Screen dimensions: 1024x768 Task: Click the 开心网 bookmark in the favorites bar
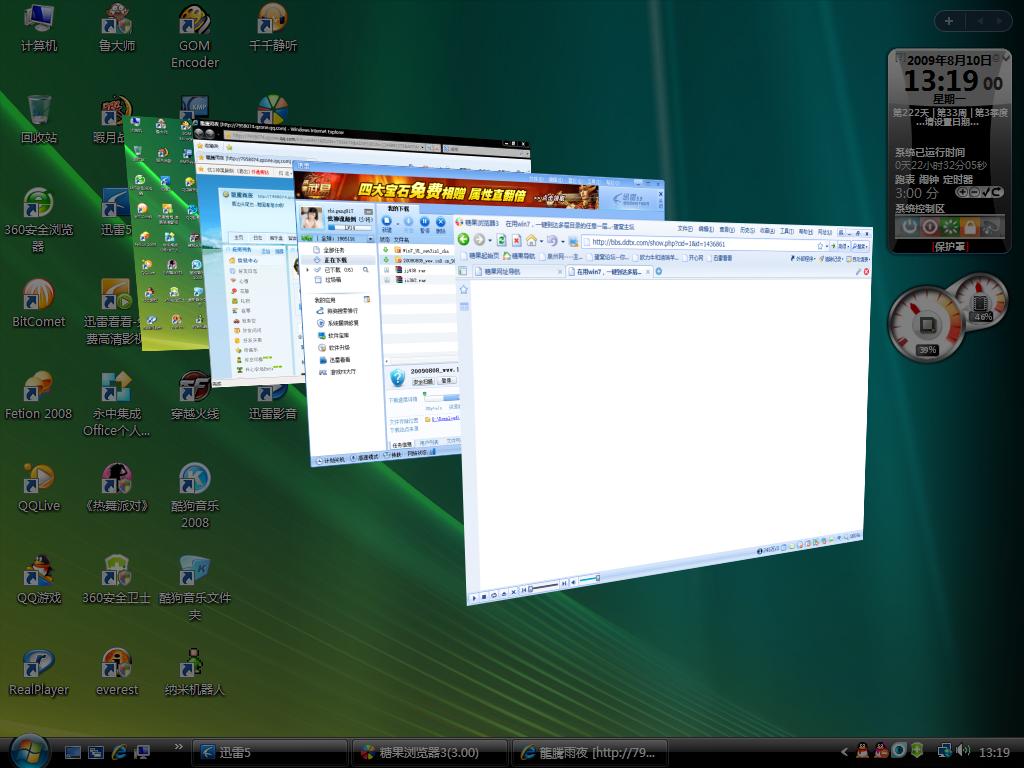(x=692, y=257)
